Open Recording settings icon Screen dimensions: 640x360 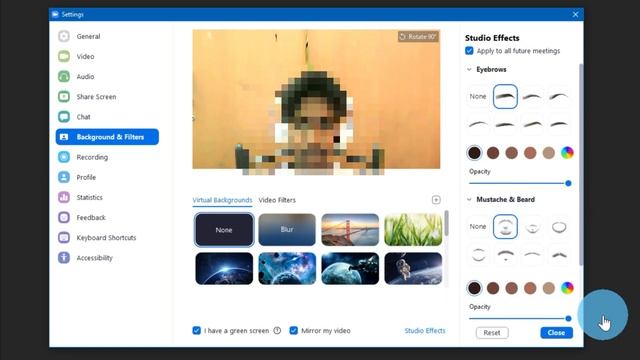[64, 157]
